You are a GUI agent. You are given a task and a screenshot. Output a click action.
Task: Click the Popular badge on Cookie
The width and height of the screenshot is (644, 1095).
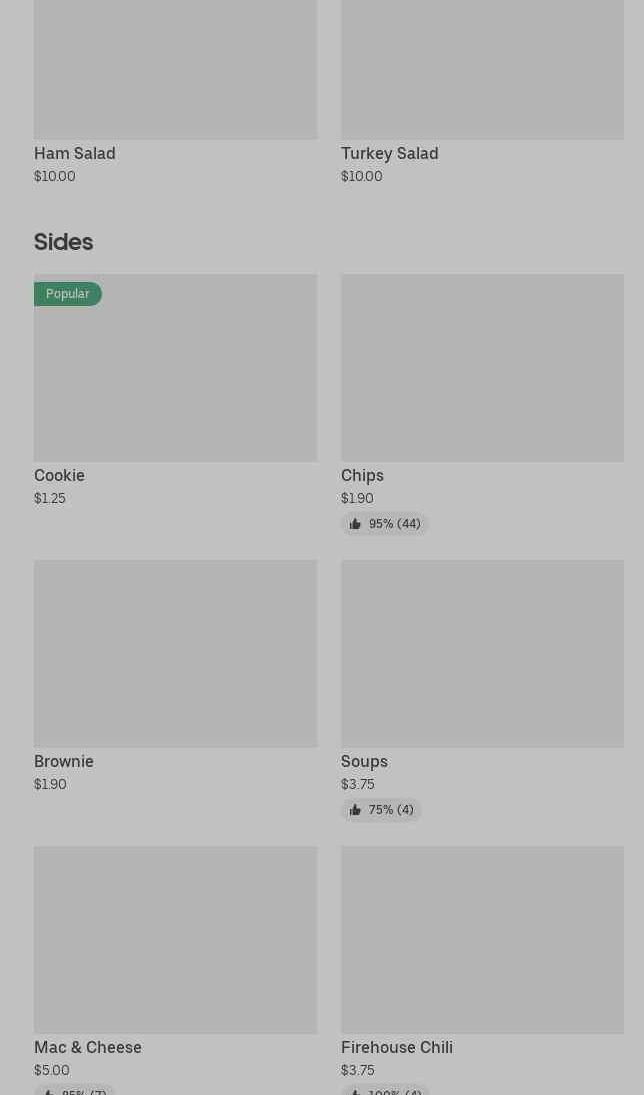tap(68, 294)
